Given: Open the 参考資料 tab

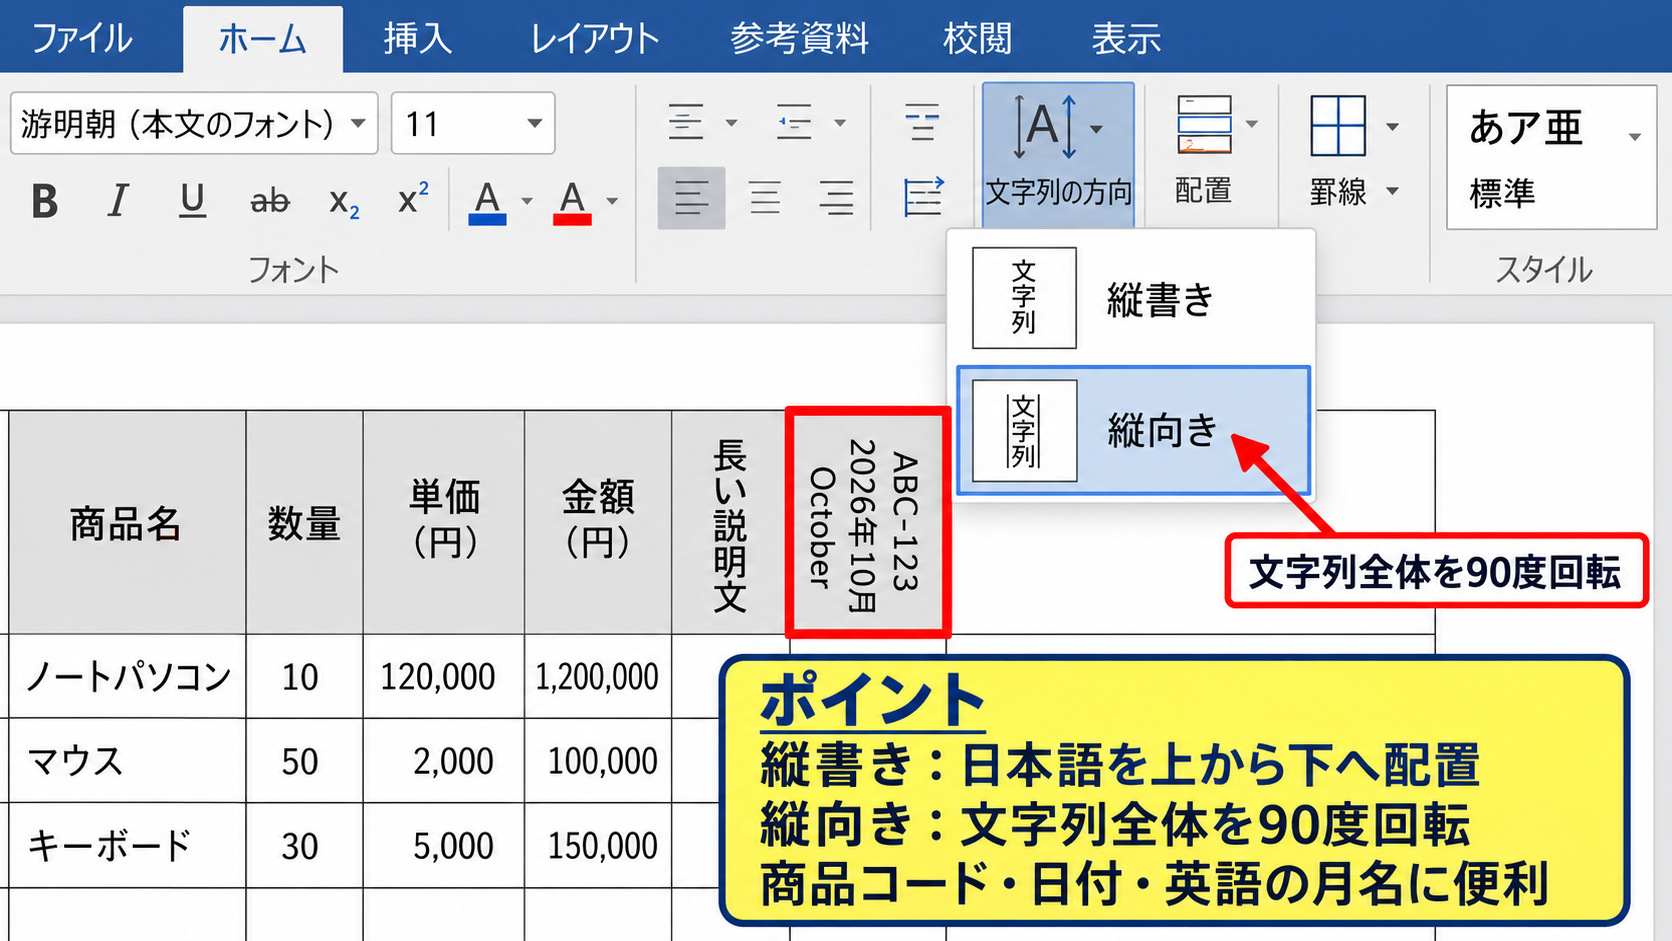Looking at the screenshot, I should pyautogui.click(x=799, y=38).
